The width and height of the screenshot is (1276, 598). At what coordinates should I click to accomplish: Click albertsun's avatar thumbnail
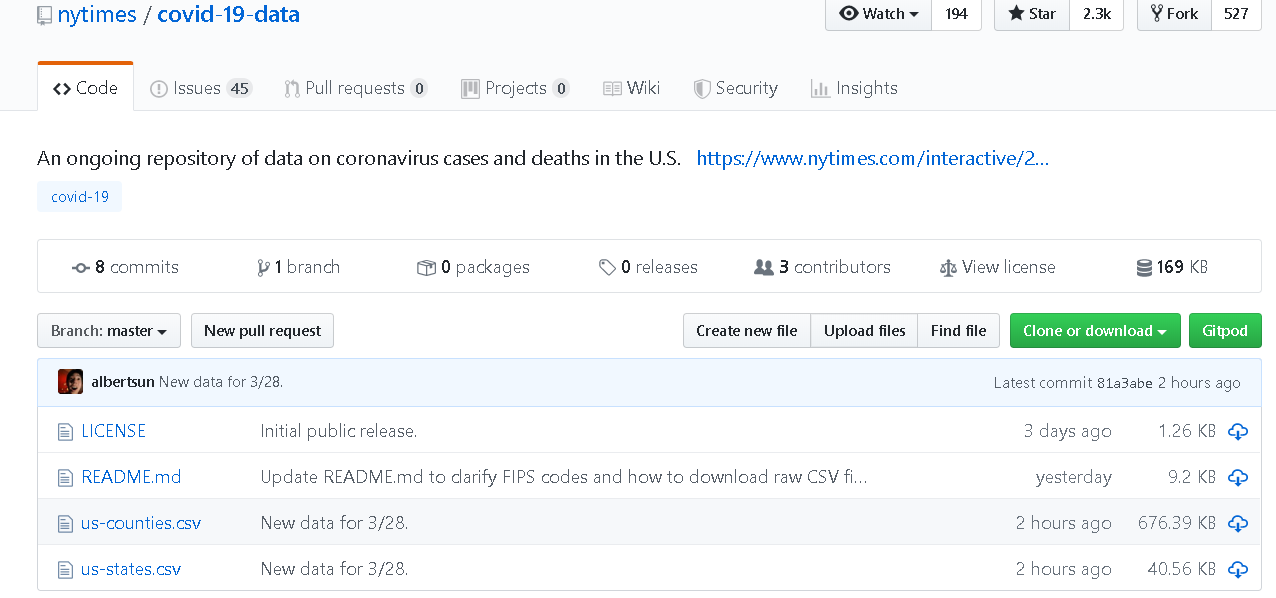click(70, 382)
